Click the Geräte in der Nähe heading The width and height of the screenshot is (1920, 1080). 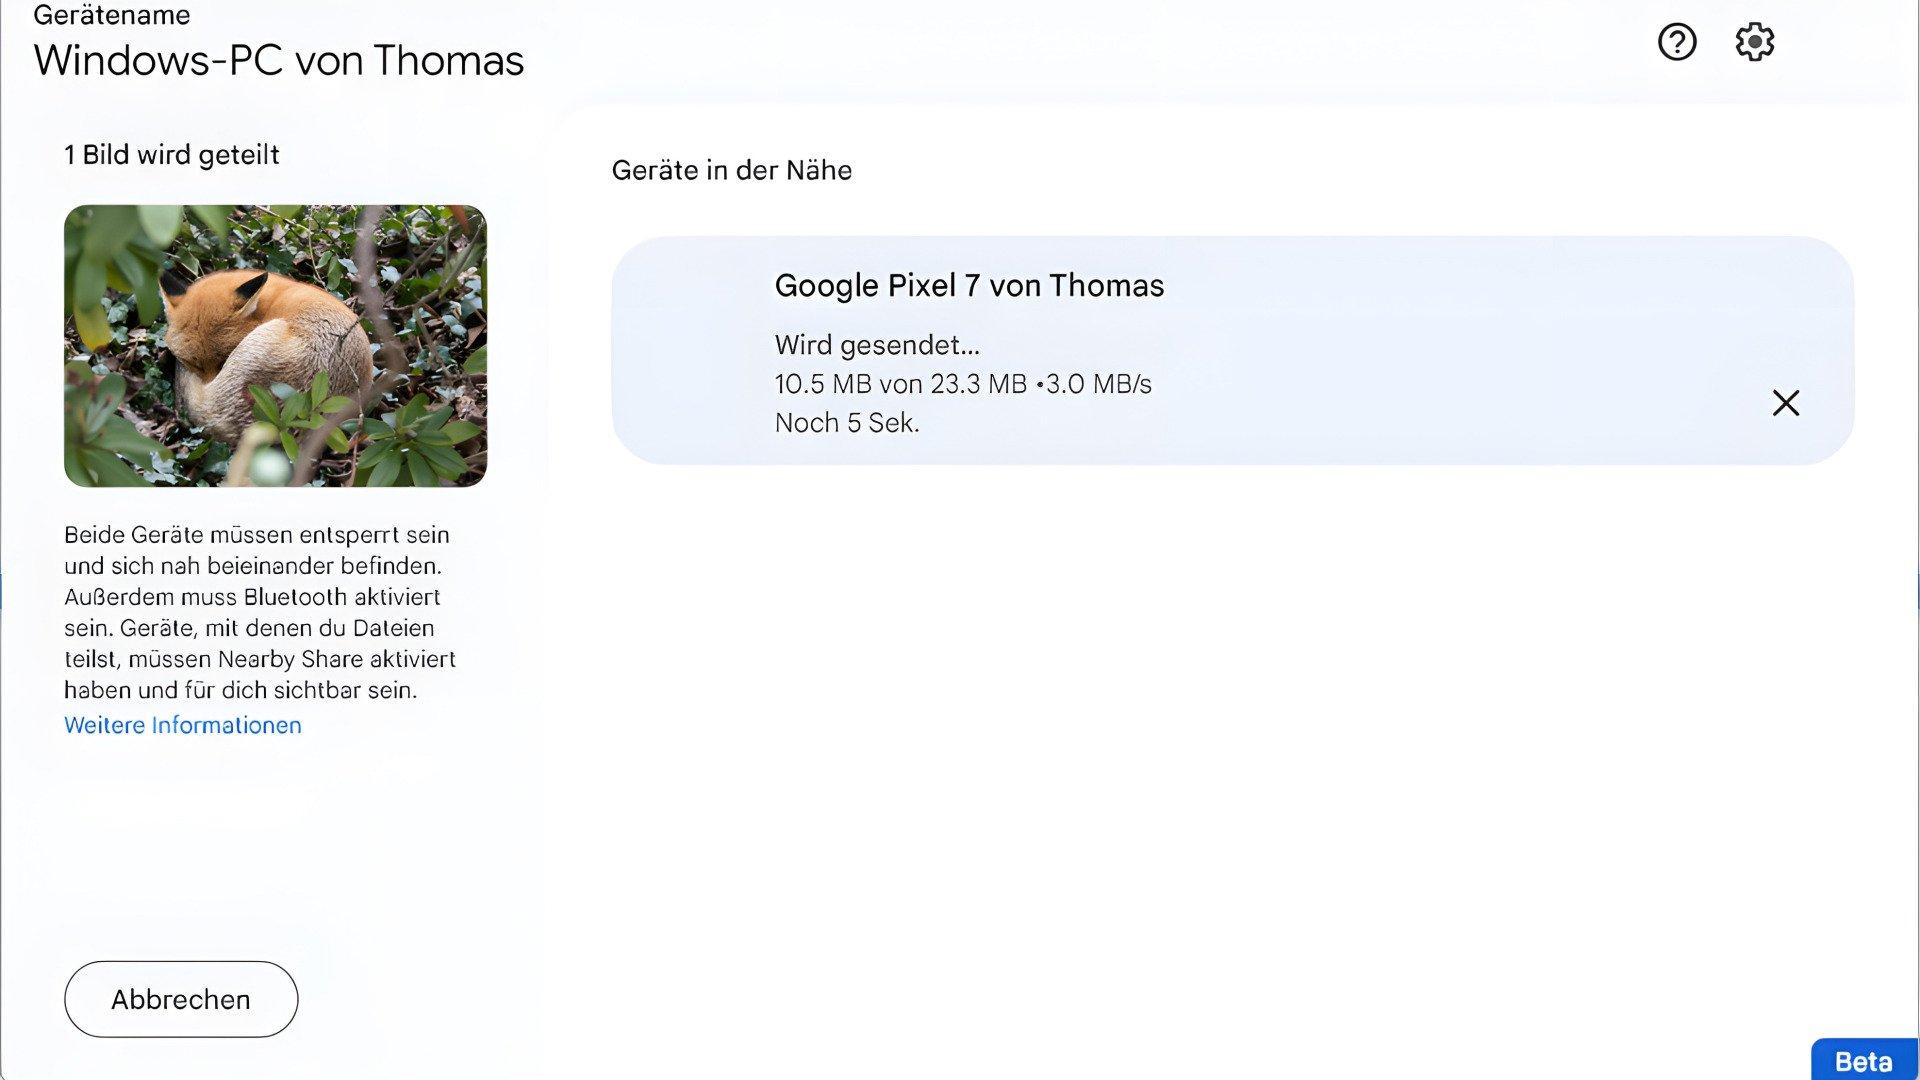(732, 170)
